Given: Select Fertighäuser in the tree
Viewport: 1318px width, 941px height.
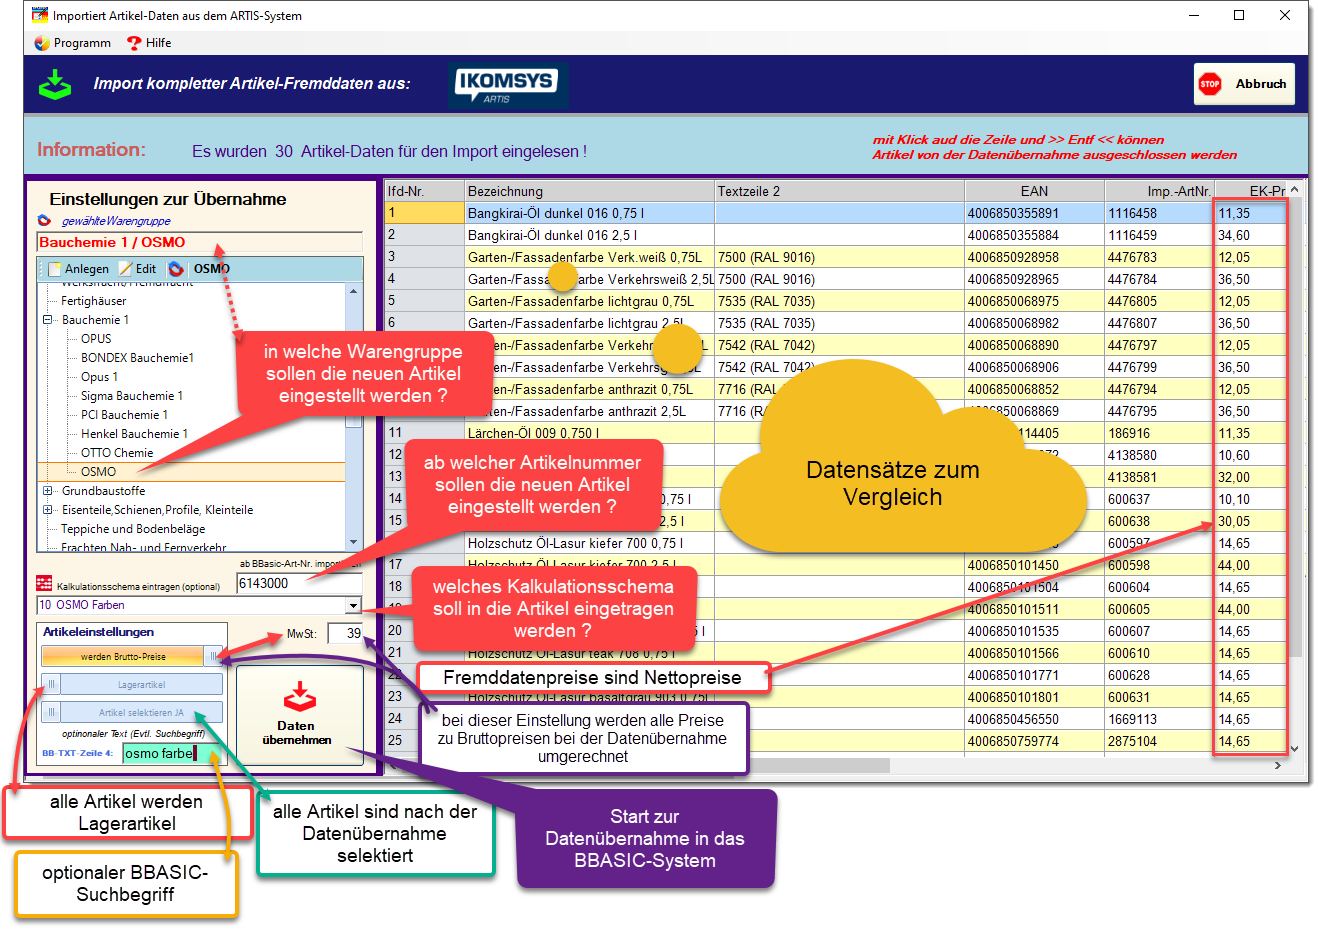Looking at the screenshot, I should [93, 301].
